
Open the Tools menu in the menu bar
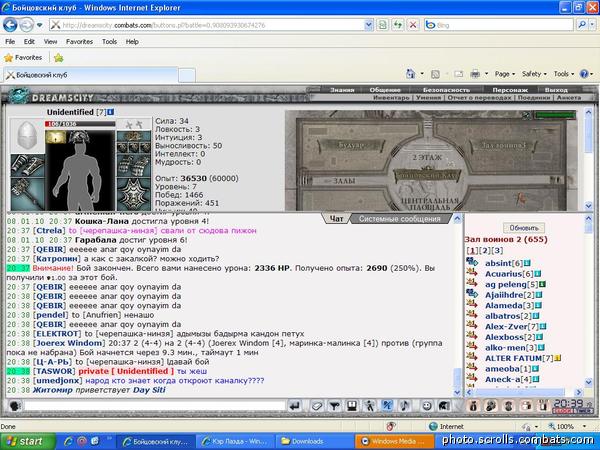tap(109, 41)
